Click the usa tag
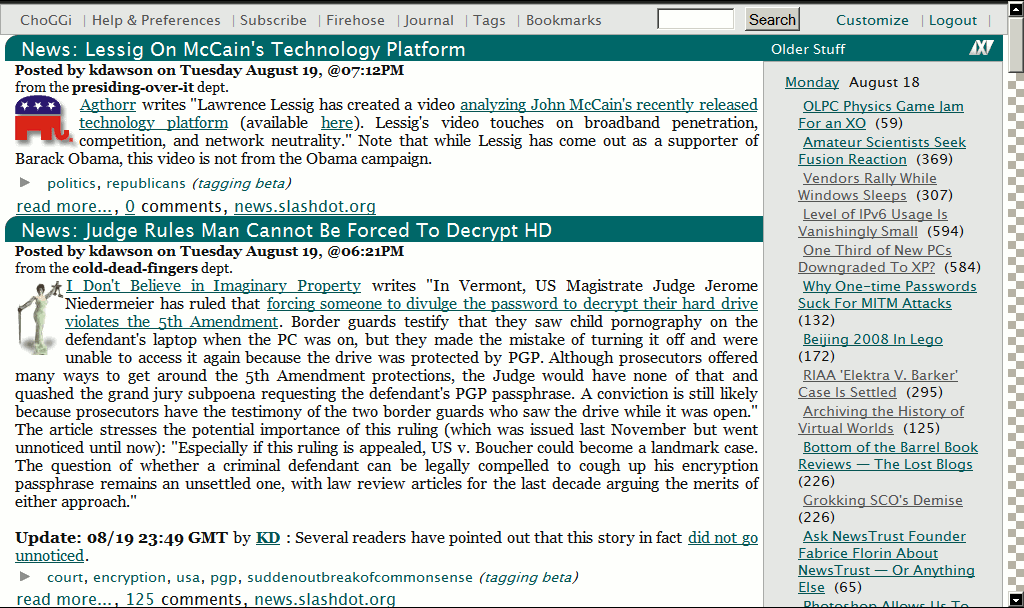 [x=188, y=577]
